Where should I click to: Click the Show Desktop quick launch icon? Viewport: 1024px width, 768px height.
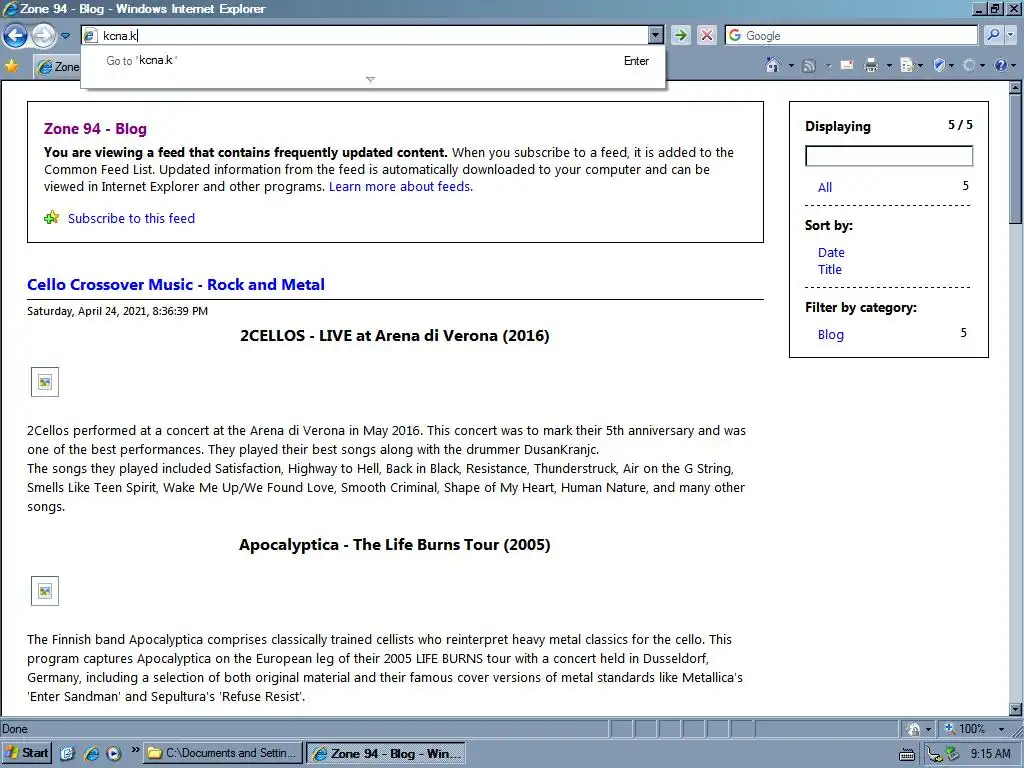pyautogui.click(x=67, y=753)
